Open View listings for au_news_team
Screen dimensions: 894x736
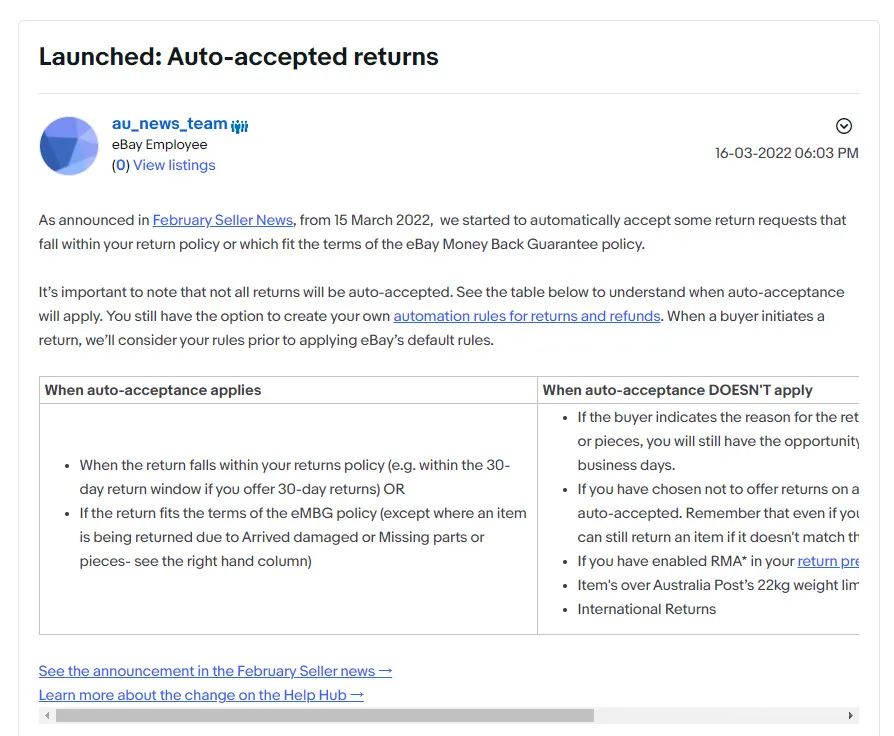174,165
